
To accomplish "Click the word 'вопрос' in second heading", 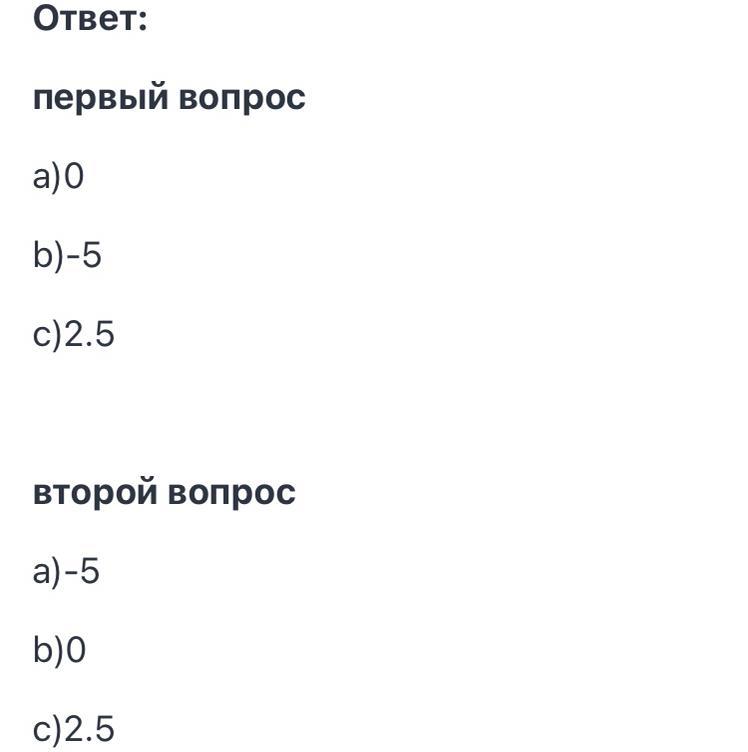I will pos(232,495).
